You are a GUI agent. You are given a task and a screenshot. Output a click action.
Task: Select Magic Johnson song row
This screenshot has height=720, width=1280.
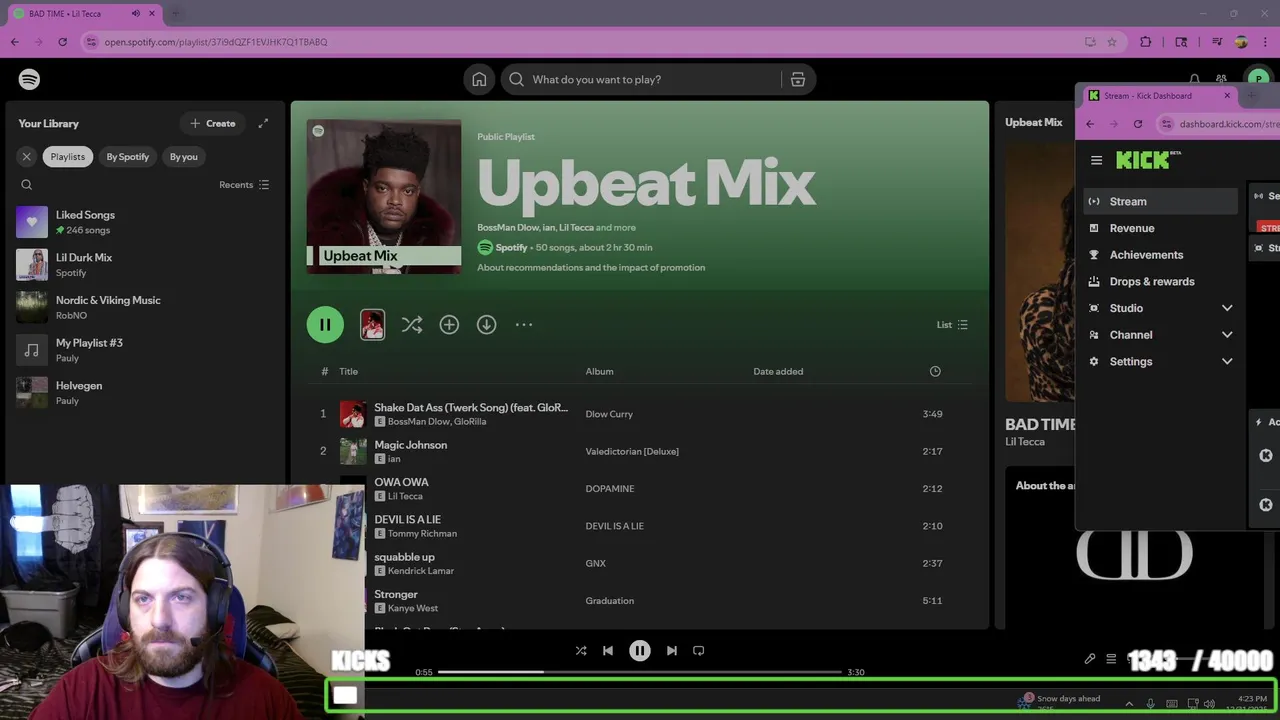[x=640, y=451]
